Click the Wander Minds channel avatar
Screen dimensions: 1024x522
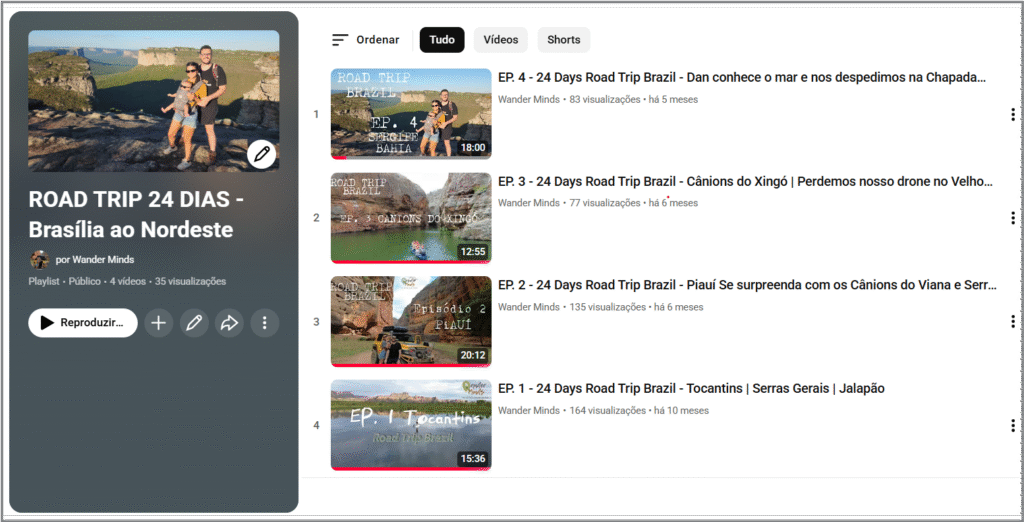point(40,259)
